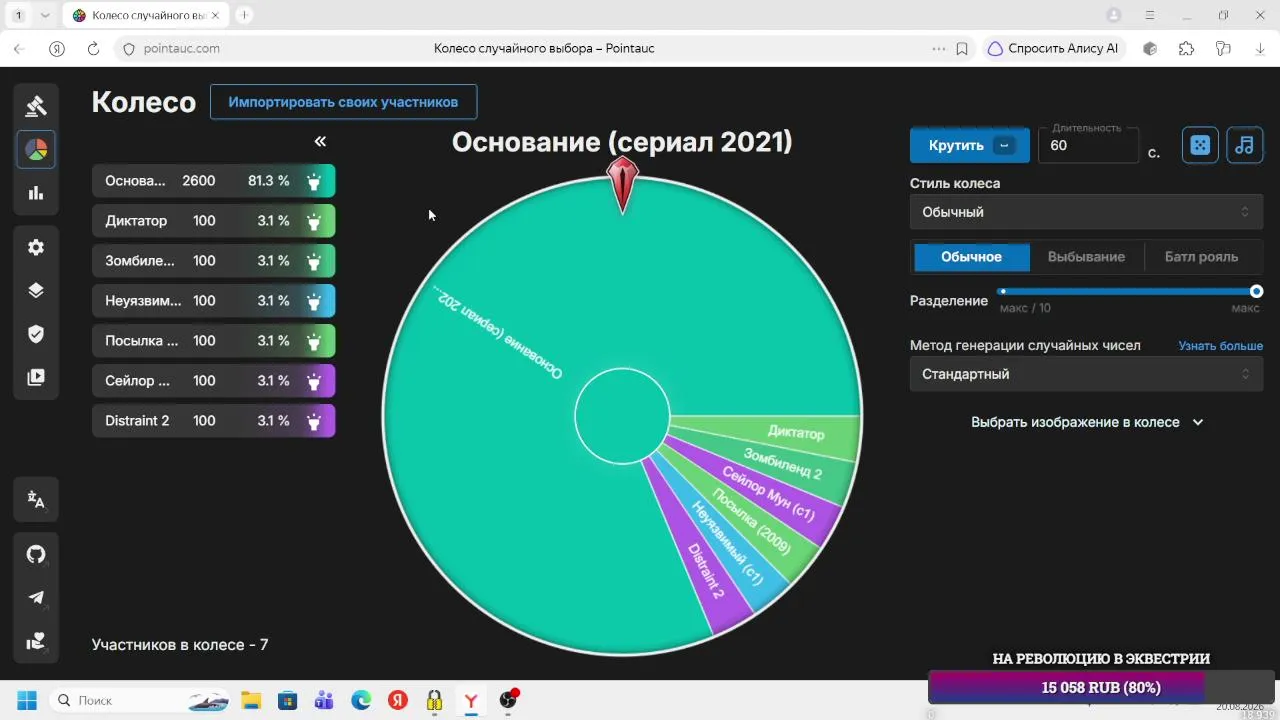
Task: Click the trophy icon on Неуязвим... row
Action: (314, 301)
